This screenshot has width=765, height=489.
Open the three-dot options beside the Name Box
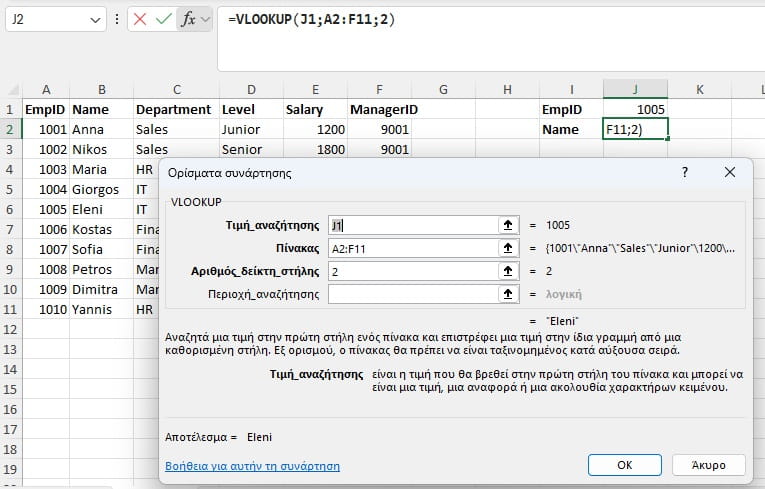tap(117, 20)
